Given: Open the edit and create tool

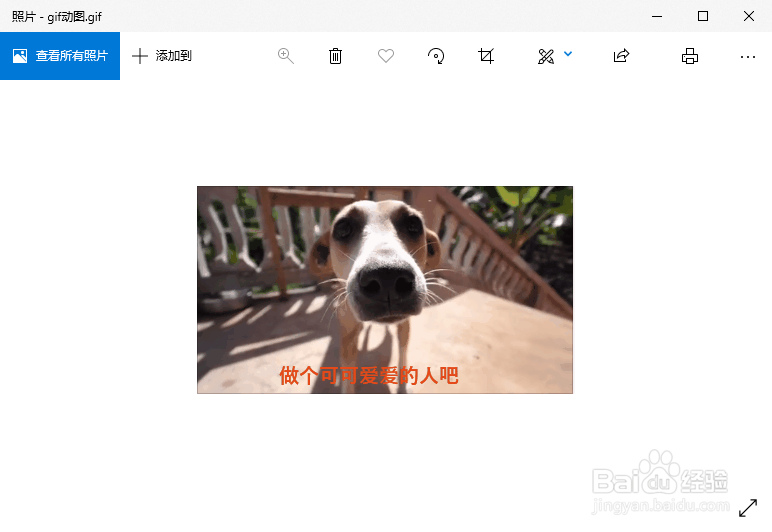Looking at the screenshot, I should pos(546,56).
